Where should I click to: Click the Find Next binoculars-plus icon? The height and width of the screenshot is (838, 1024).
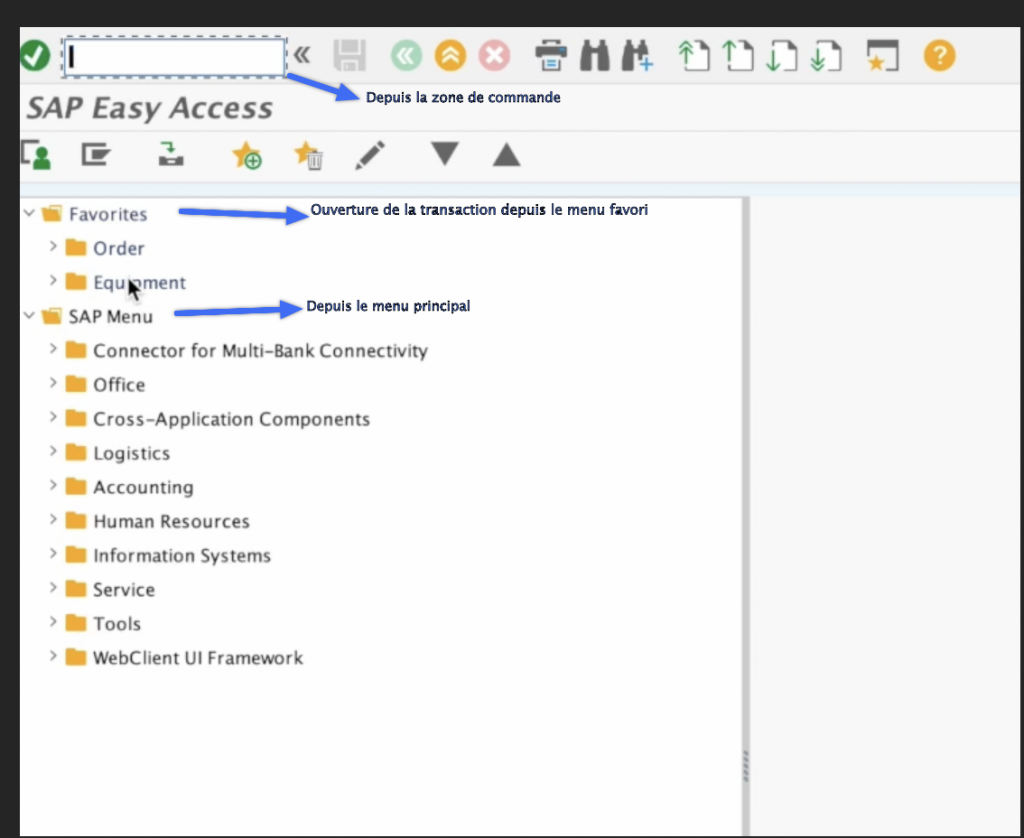637,55
